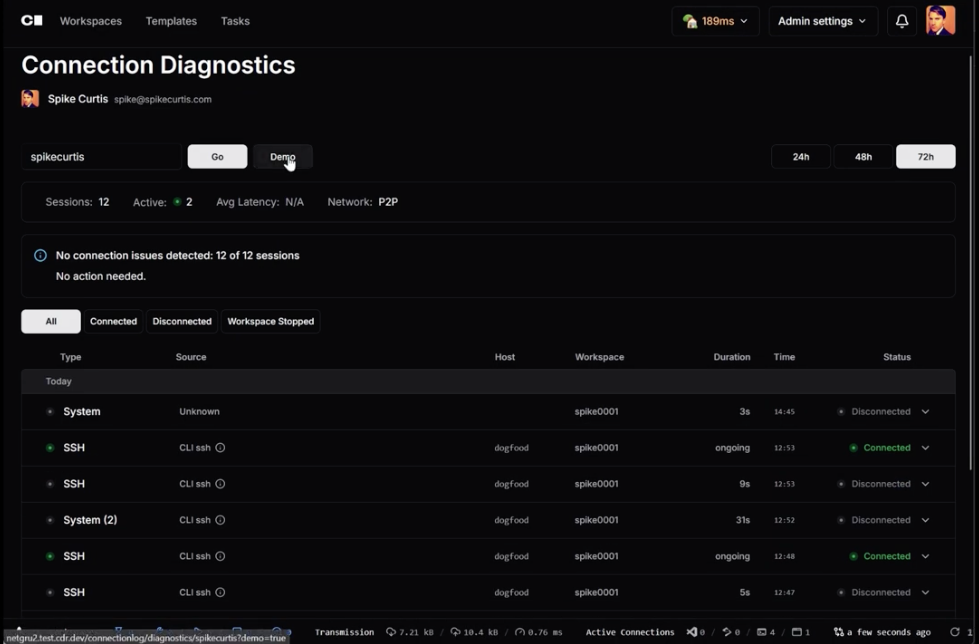The width and height of the screenshot is (979, 644).
Task: Select the 24h time range
Action: tap(801, 157)
